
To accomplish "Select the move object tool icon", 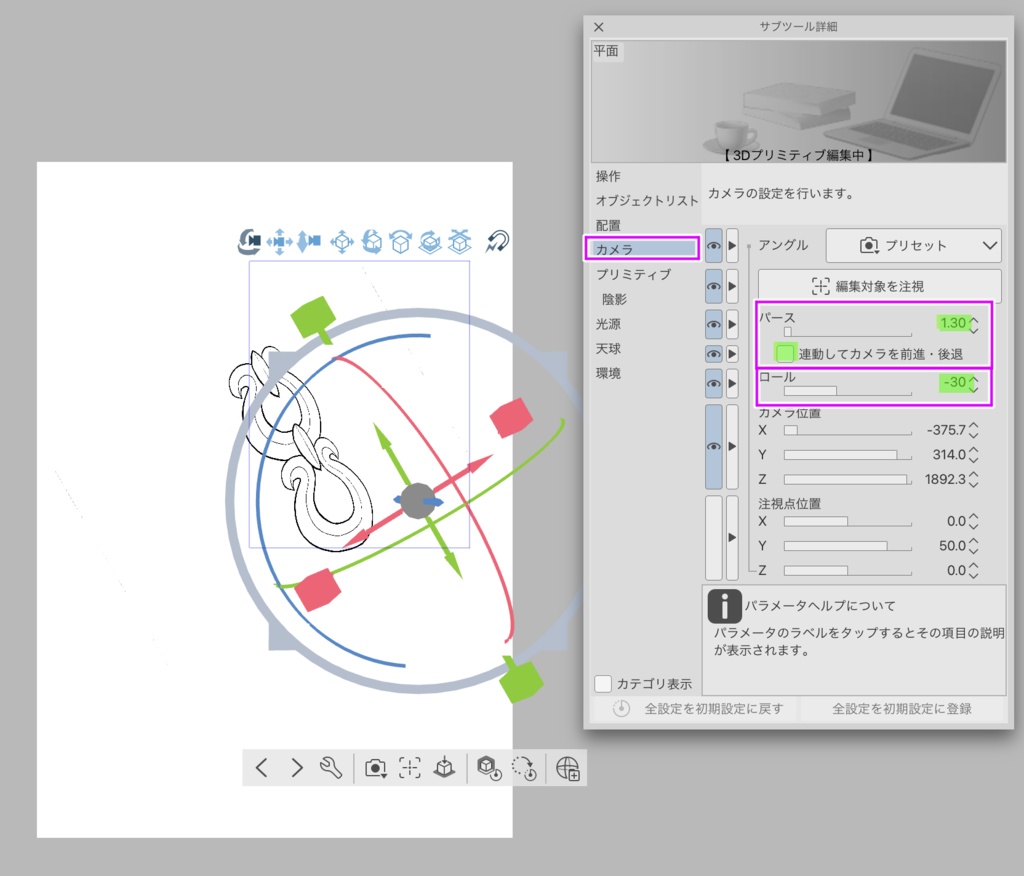I will (x=343, y=241).
